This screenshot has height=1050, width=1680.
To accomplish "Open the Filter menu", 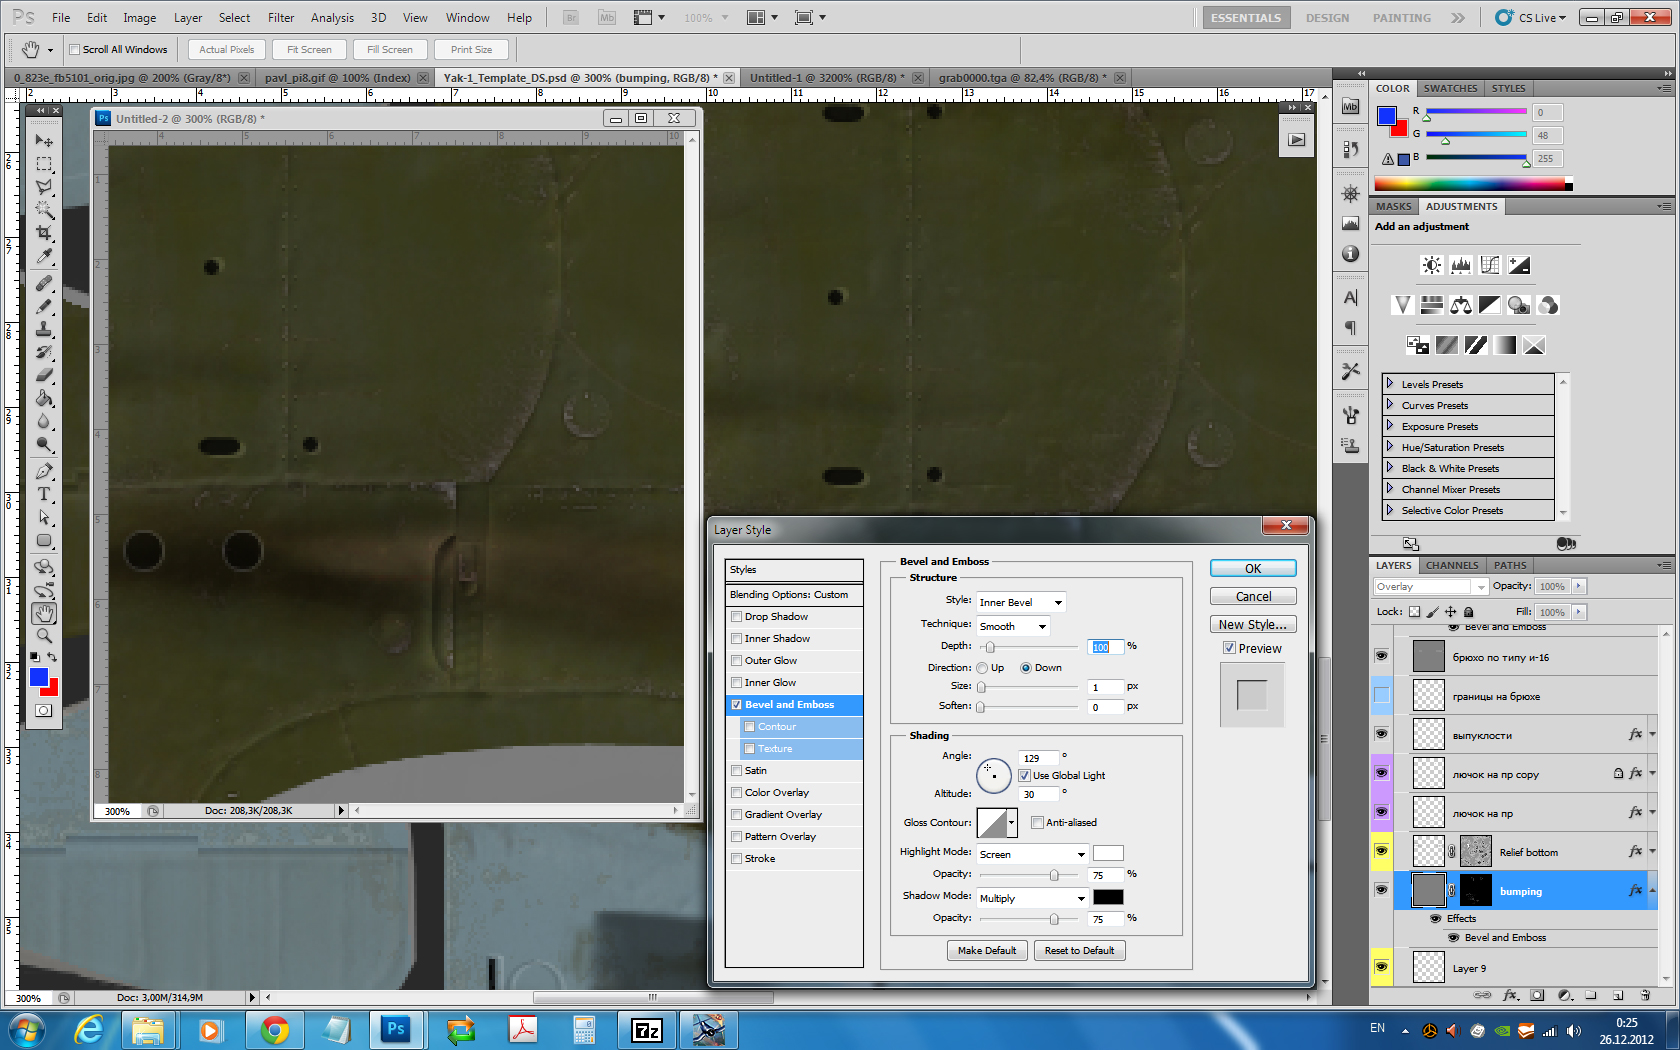I will pos(281,18).
